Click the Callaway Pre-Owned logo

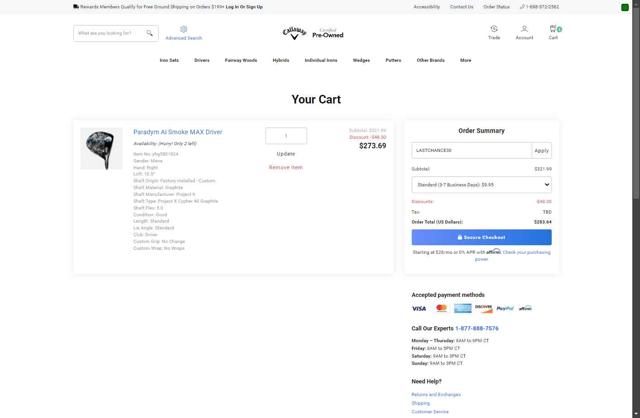[313, 33]
